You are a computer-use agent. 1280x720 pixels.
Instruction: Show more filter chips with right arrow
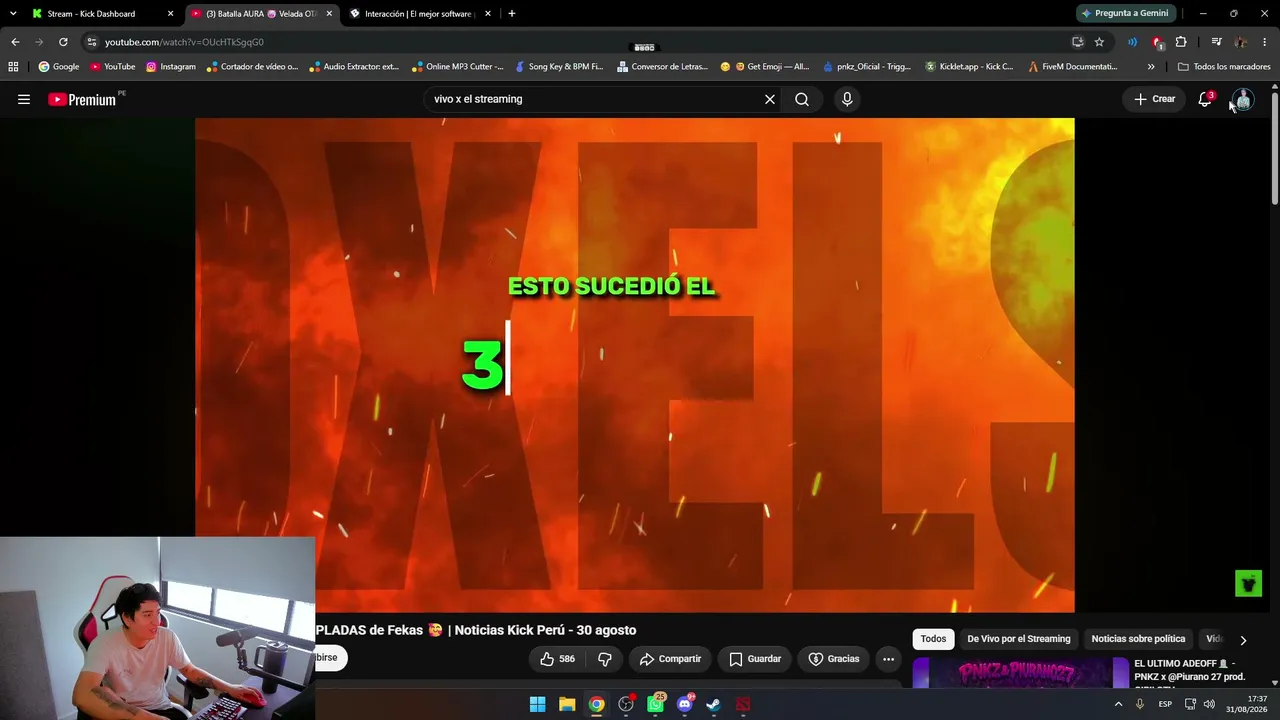[1243, 640]
